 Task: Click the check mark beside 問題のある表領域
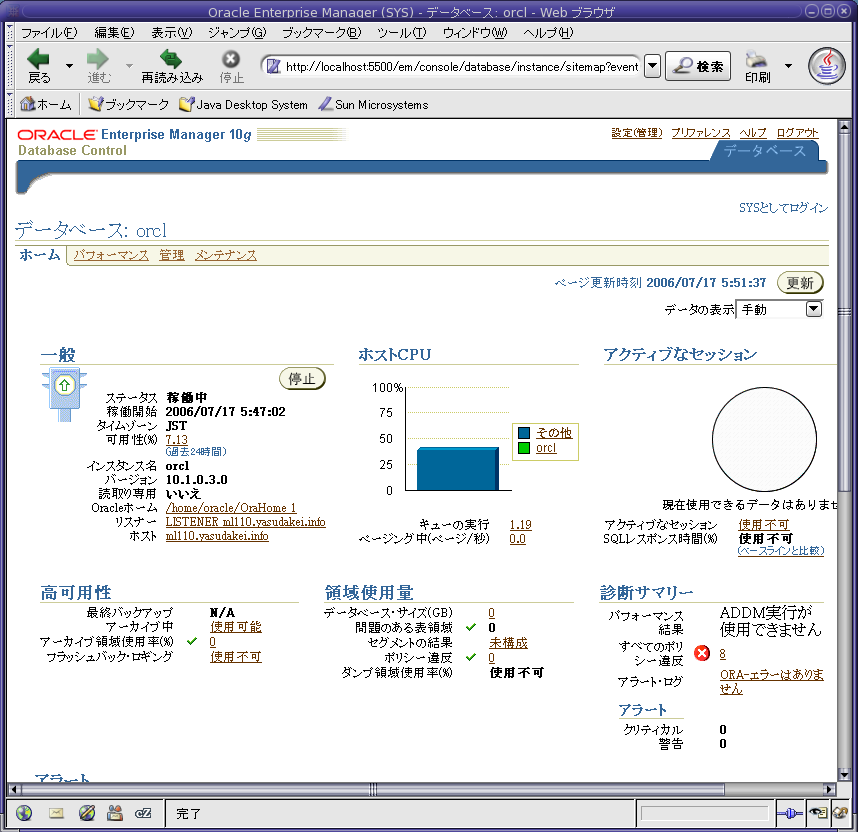click(x=471, y=627)
